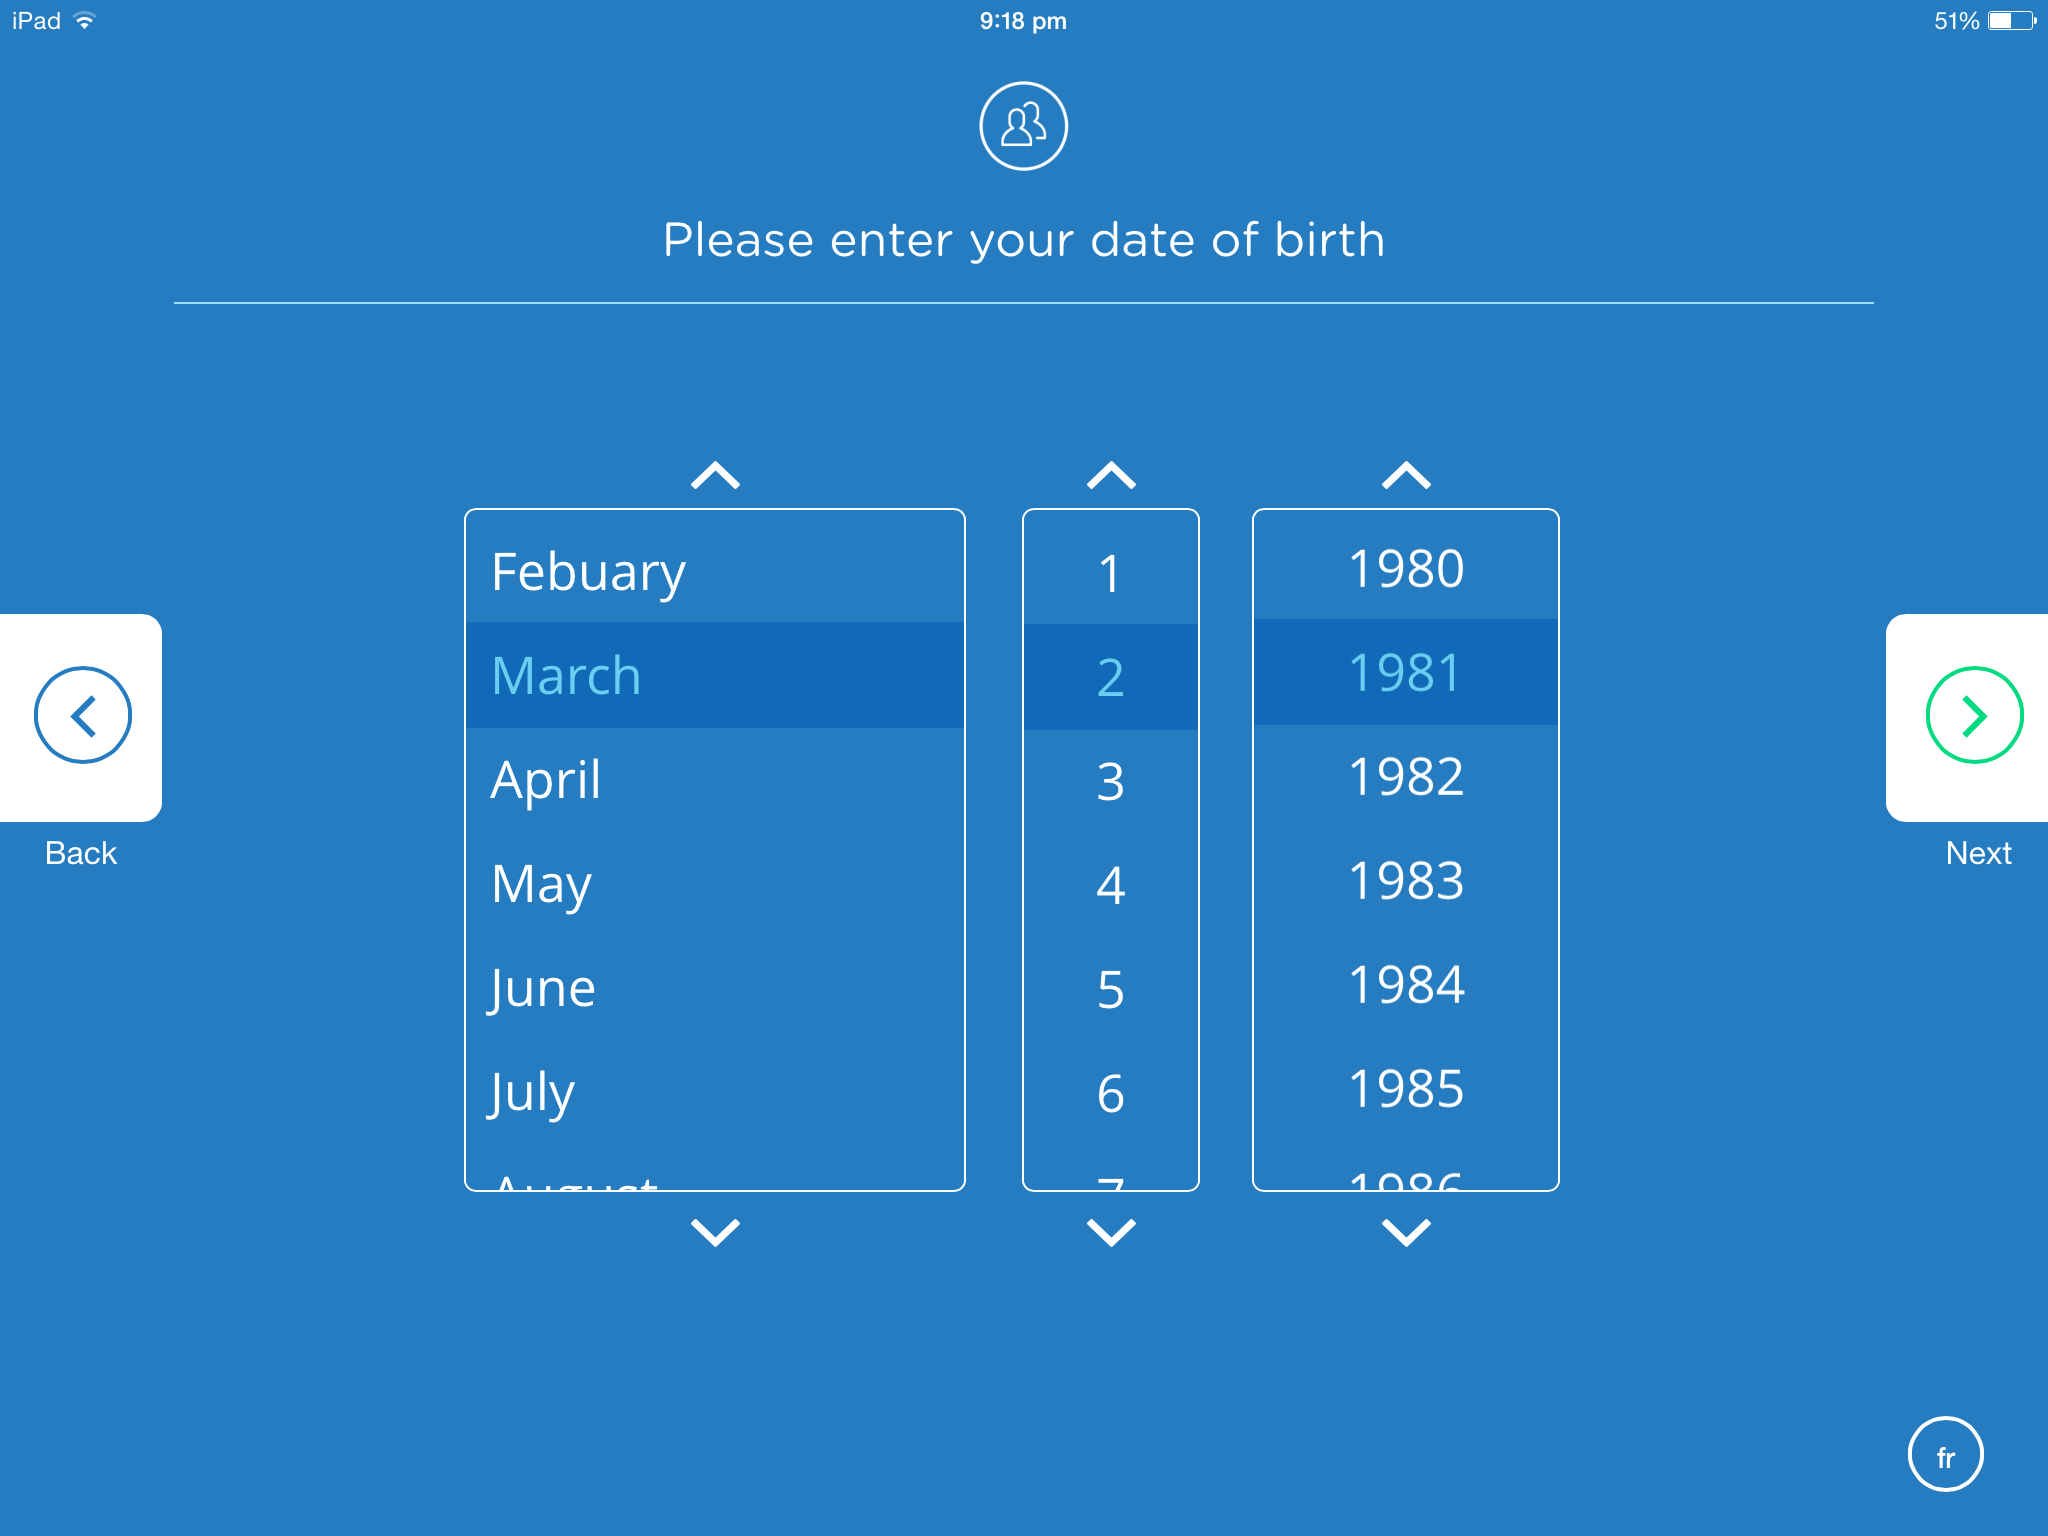The image size is (2048, 1536).
Task: Tap the users profile icon at top
Action: [1023, 126]
